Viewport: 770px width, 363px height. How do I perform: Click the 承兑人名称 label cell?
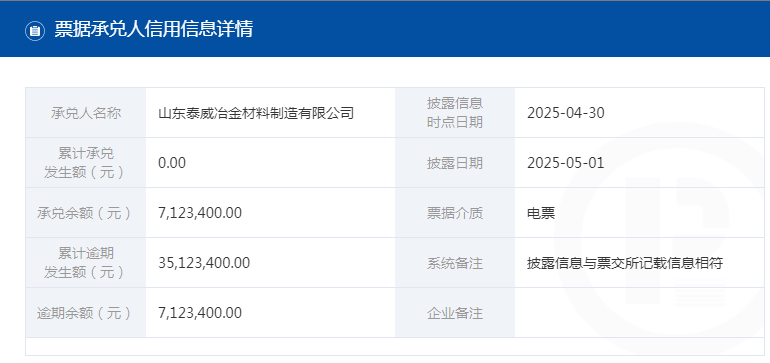[86, 113]
